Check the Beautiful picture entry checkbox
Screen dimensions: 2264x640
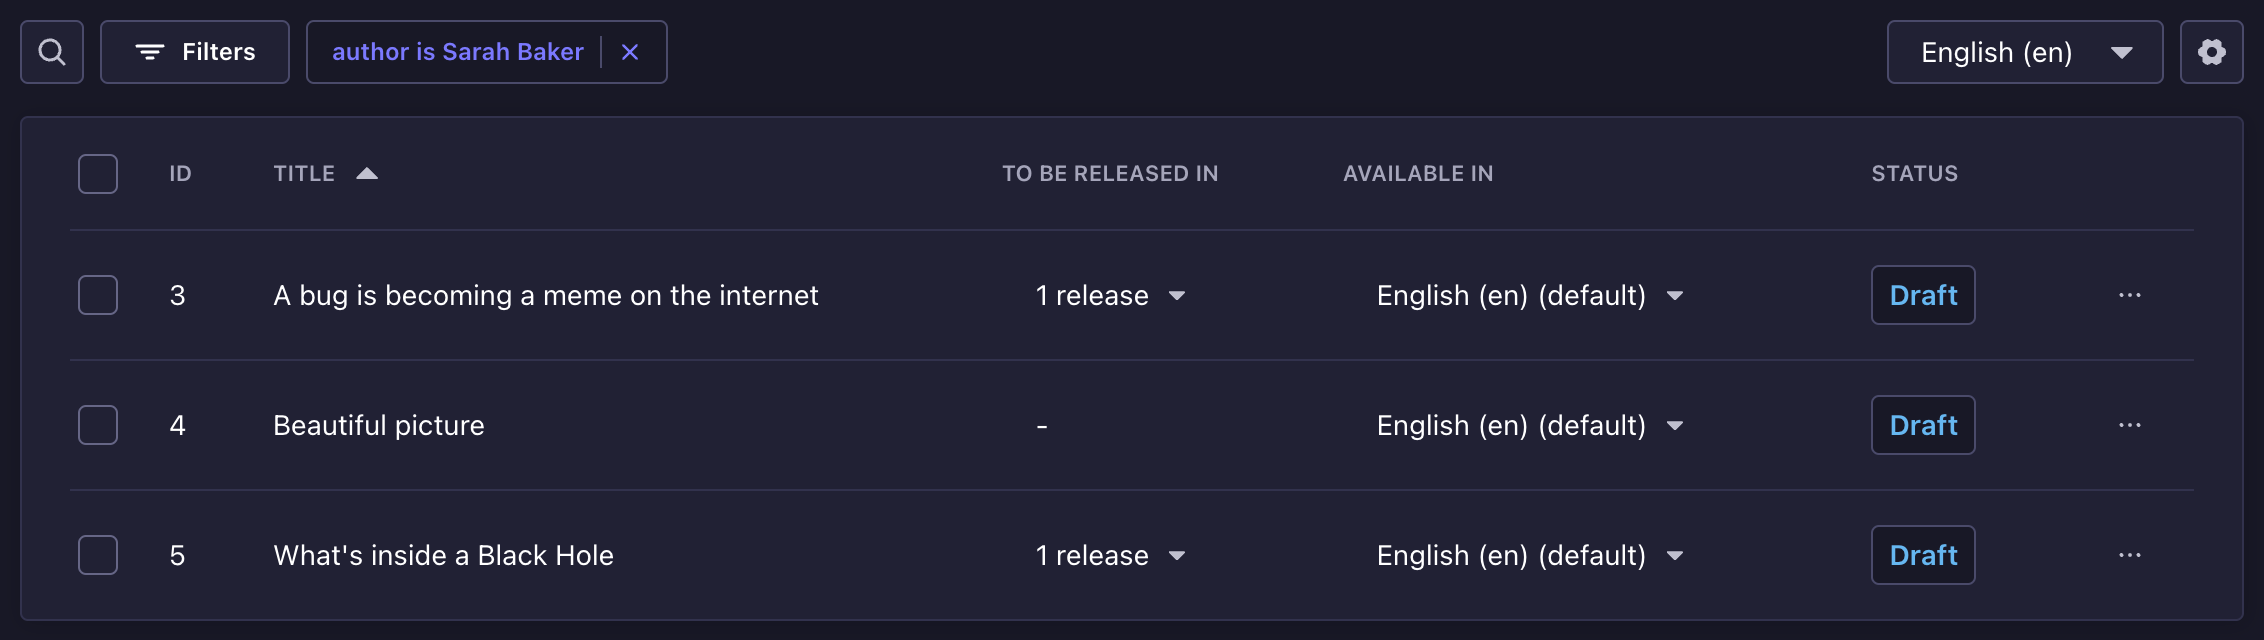97,424
